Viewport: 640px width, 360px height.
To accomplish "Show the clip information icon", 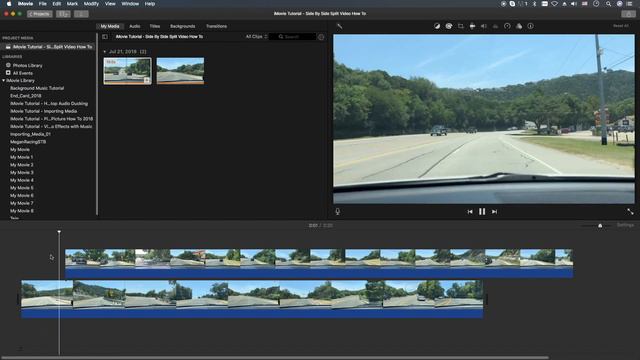I will [x=530, y=26].
